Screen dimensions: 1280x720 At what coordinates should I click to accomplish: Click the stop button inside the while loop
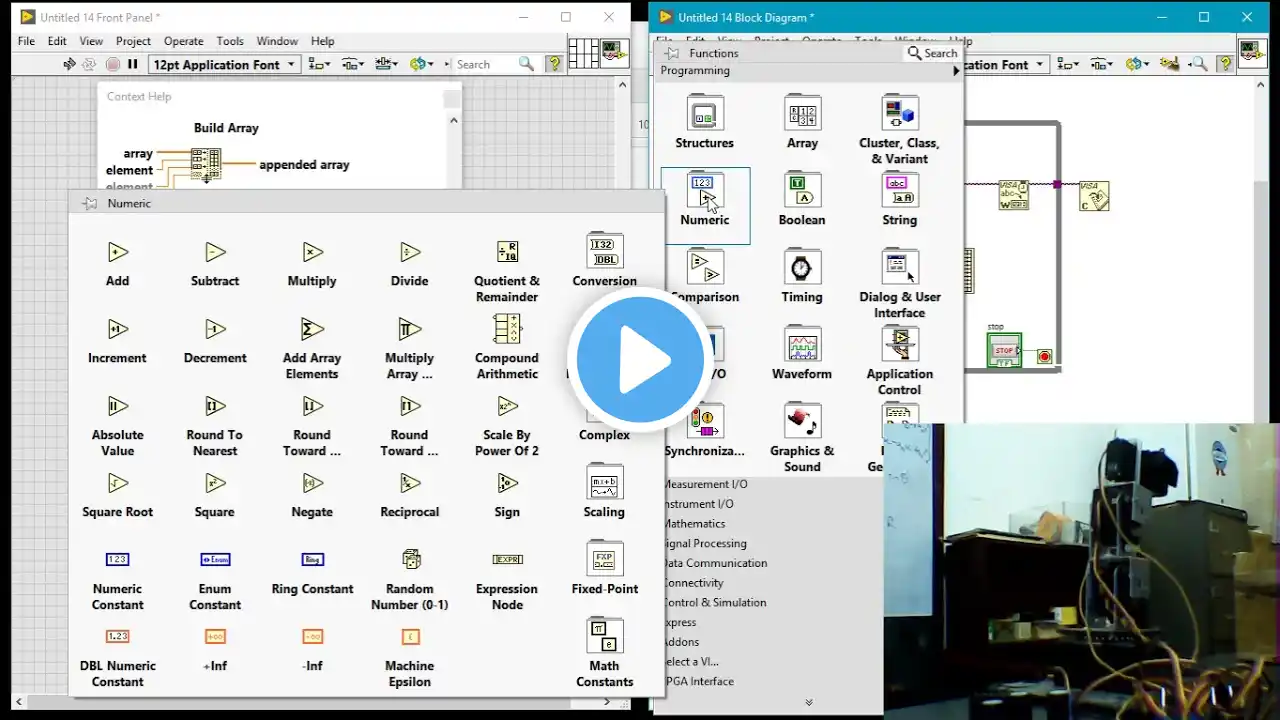[1004, 350]
